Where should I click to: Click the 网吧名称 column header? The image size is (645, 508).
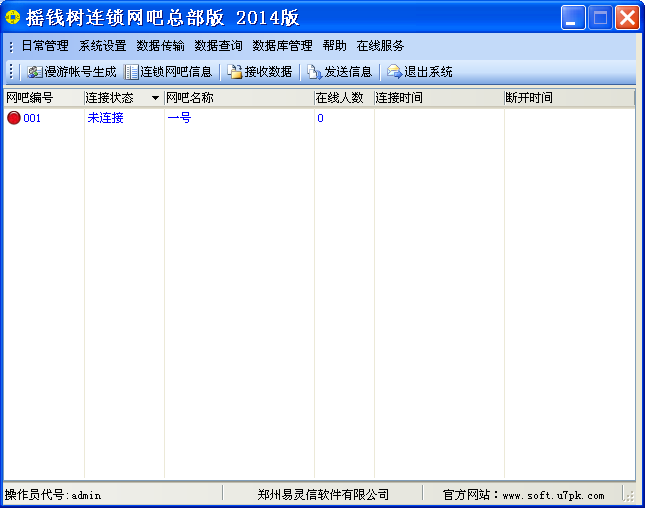pos(239,98)
